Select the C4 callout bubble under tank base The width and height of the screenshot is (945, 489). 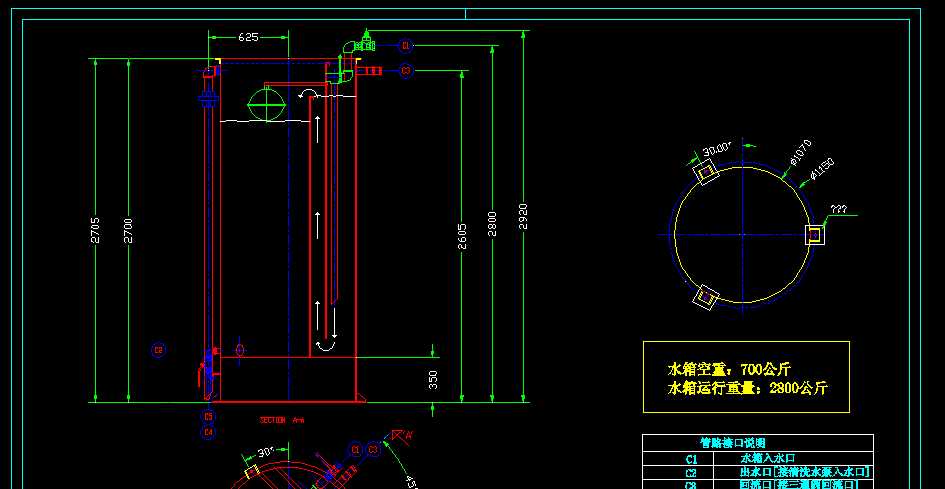point(208,432)
